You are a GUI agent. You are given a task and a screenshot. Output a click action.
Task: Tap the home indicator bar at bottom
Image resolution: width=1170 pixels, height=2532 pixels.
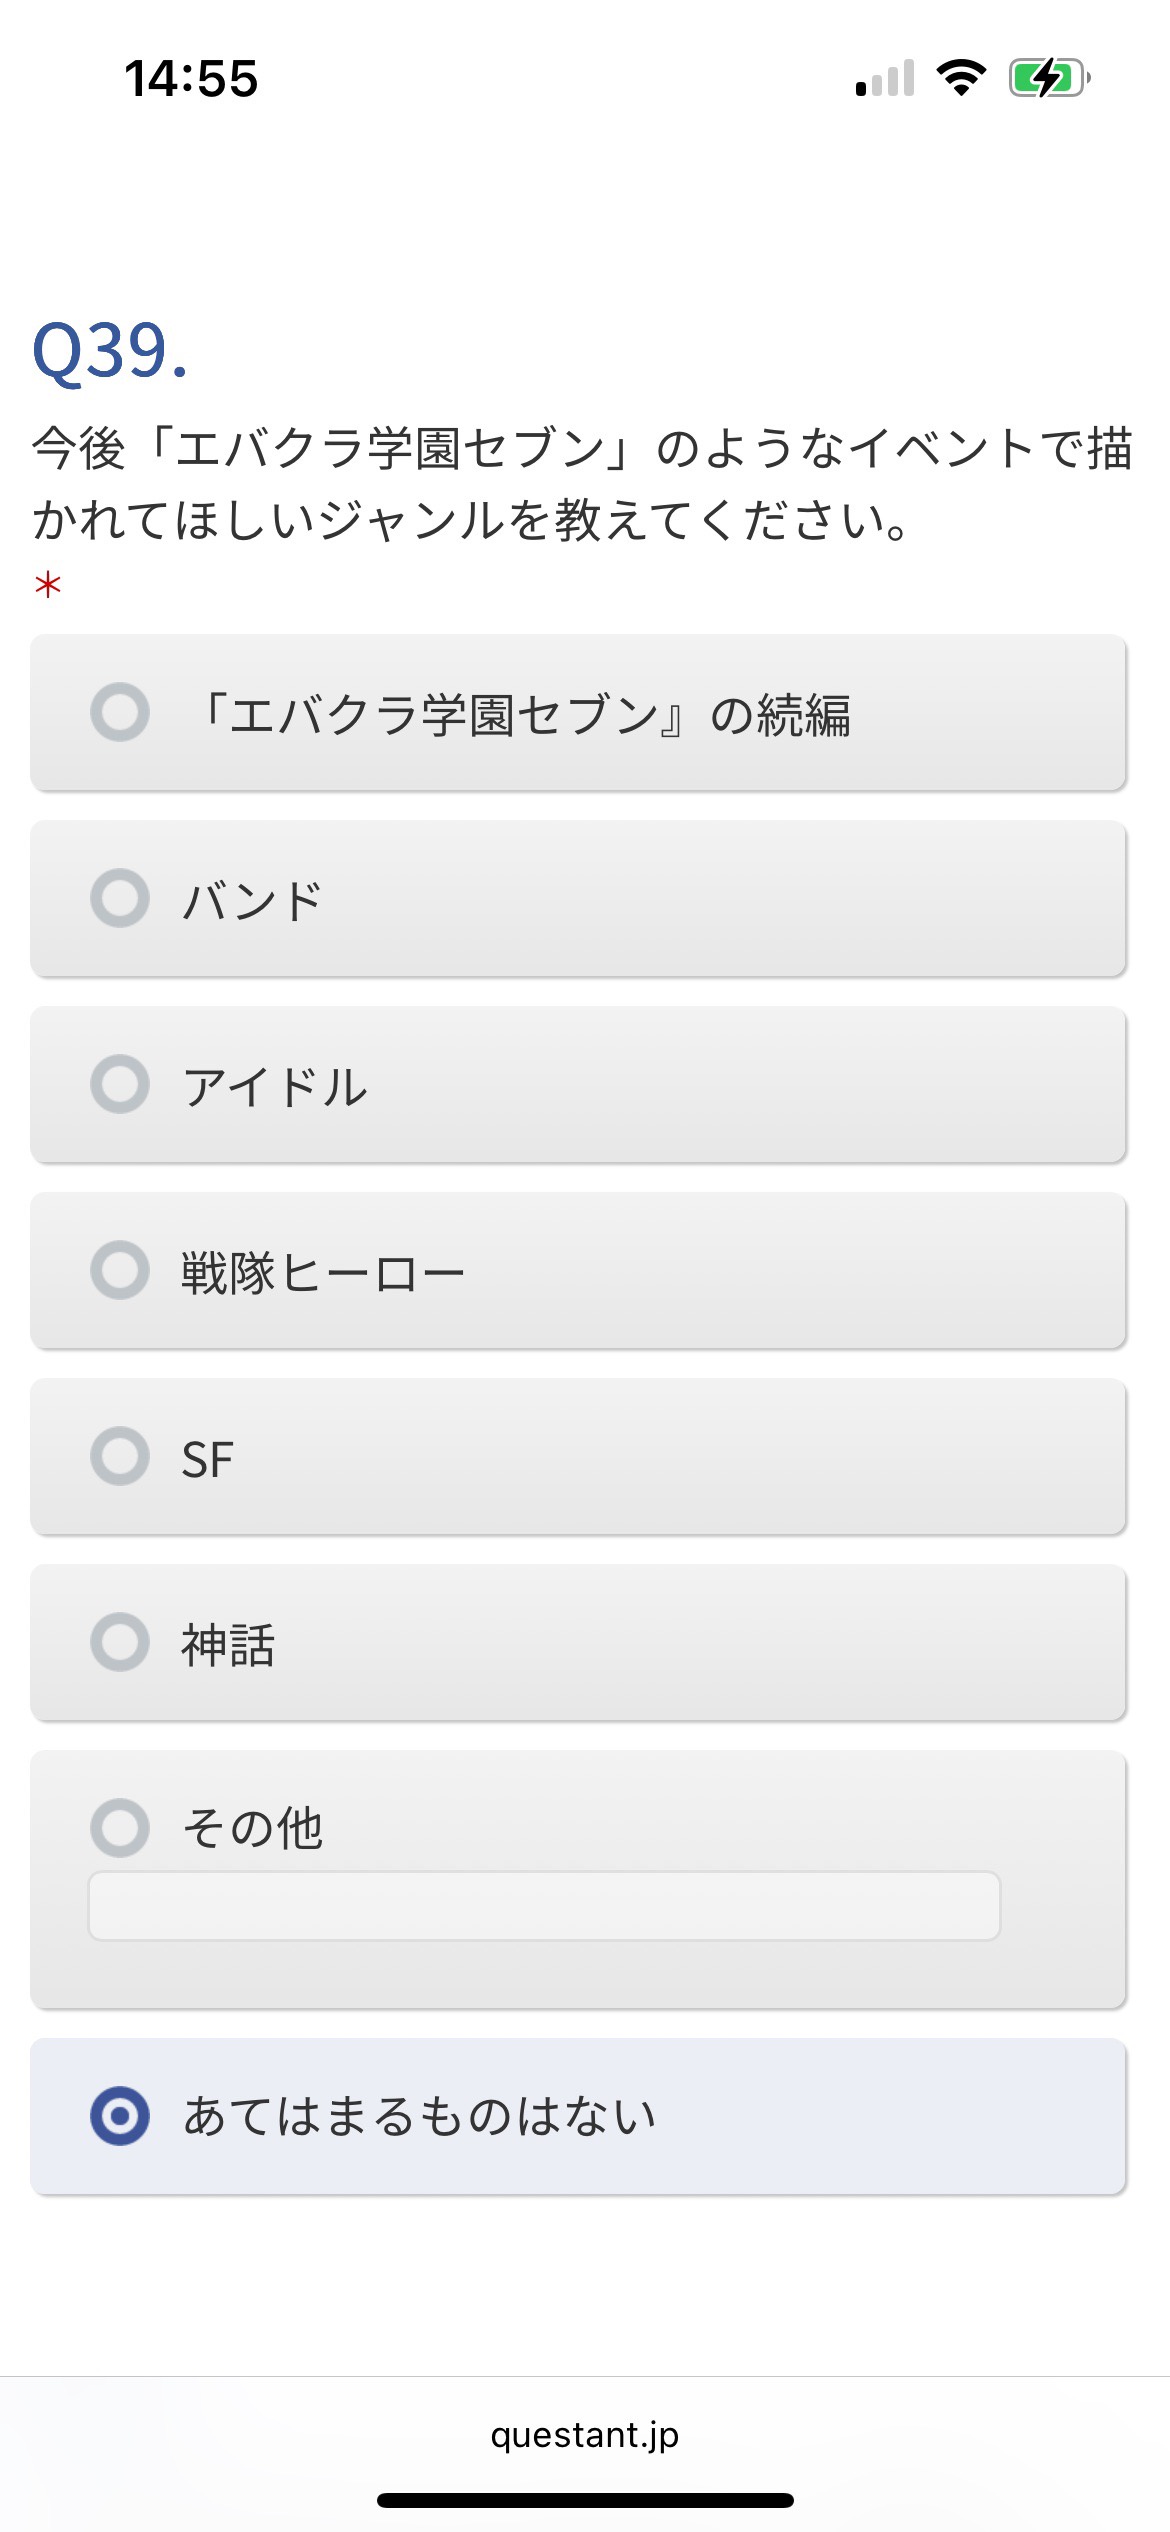585,2500
